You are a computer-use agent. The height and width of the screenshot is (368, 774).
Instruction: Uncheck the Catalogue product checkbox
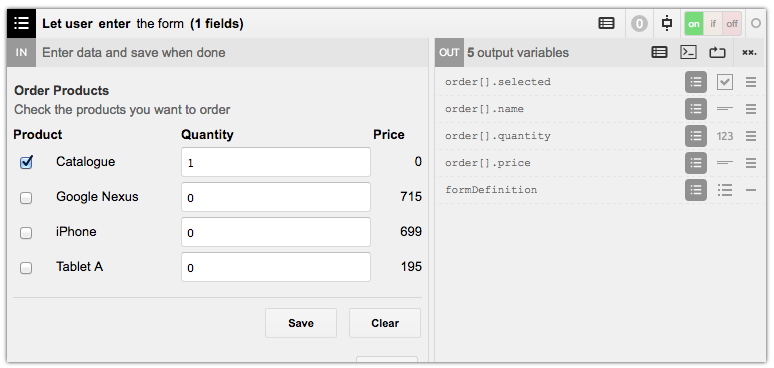click(26, 162)
